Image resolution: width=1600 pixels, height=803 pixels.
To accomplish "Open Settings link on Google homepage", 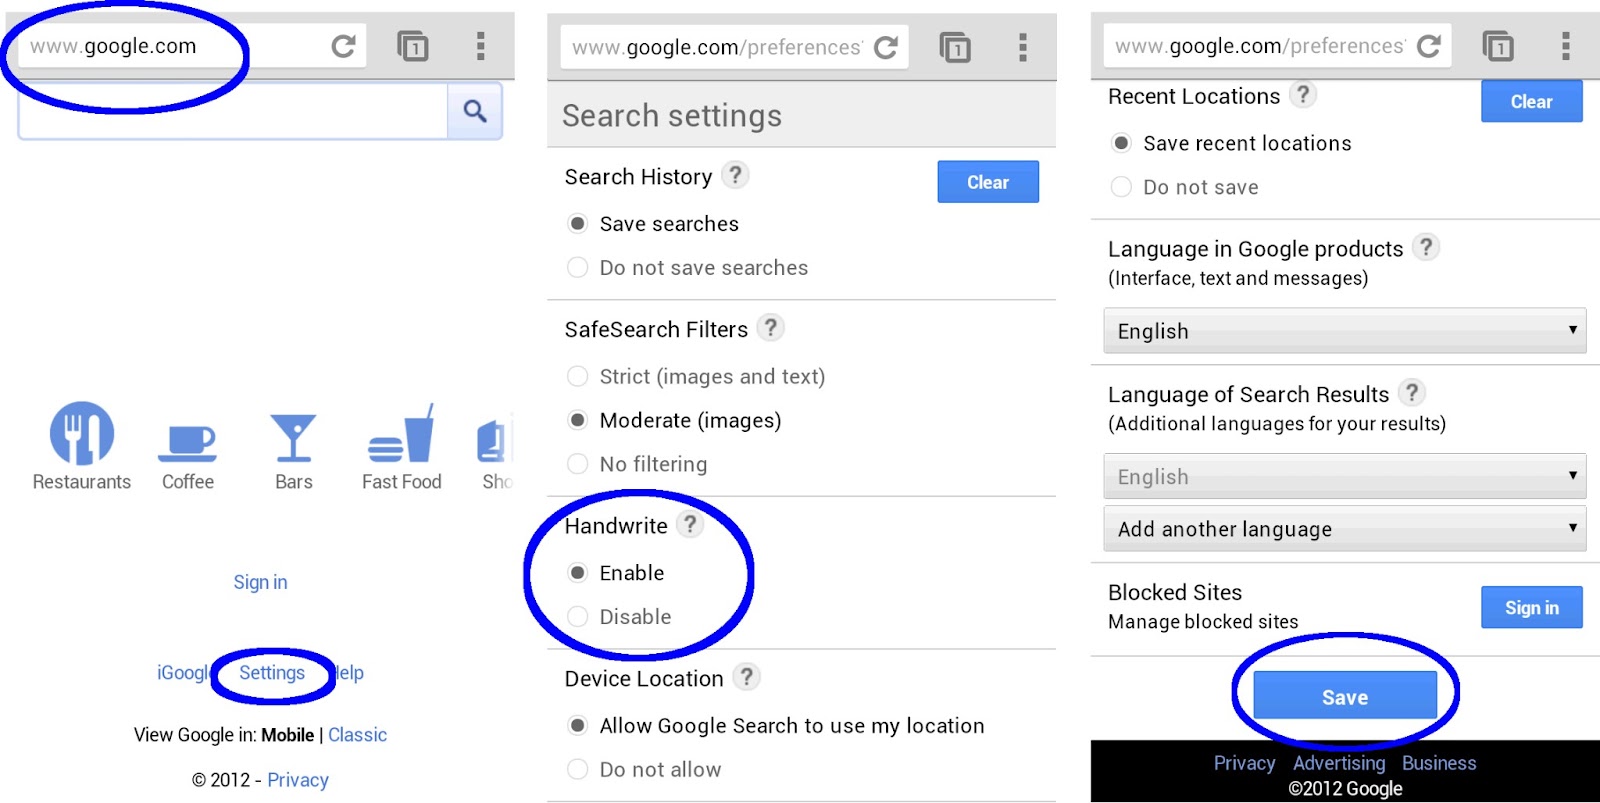I will tap(272, 673).
